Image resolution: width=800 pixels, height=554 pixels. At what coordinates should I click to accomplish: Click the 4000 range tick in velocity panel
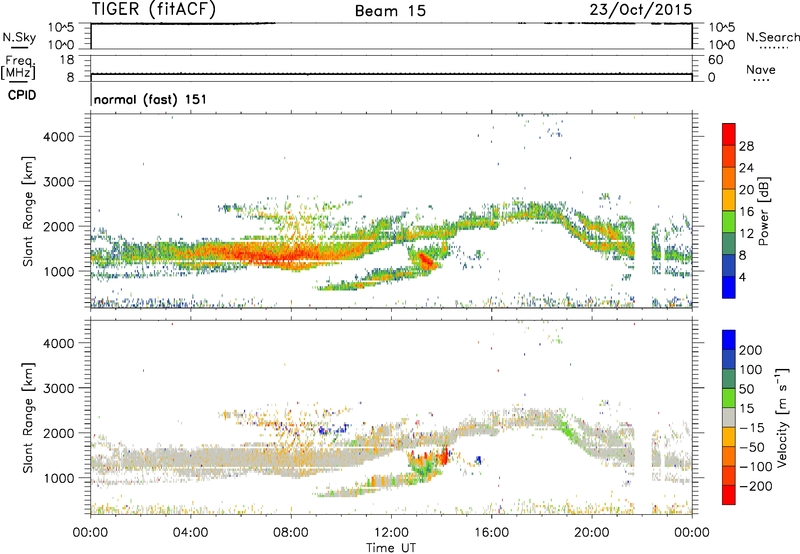(x=58, y=343)
